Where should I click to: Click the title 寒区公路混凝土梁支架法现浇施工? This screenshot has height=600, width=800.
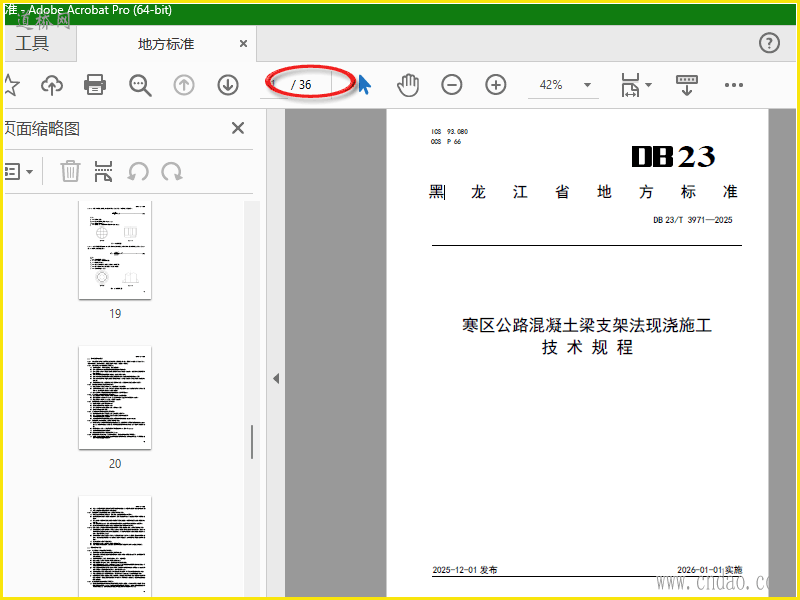point(587,325)
